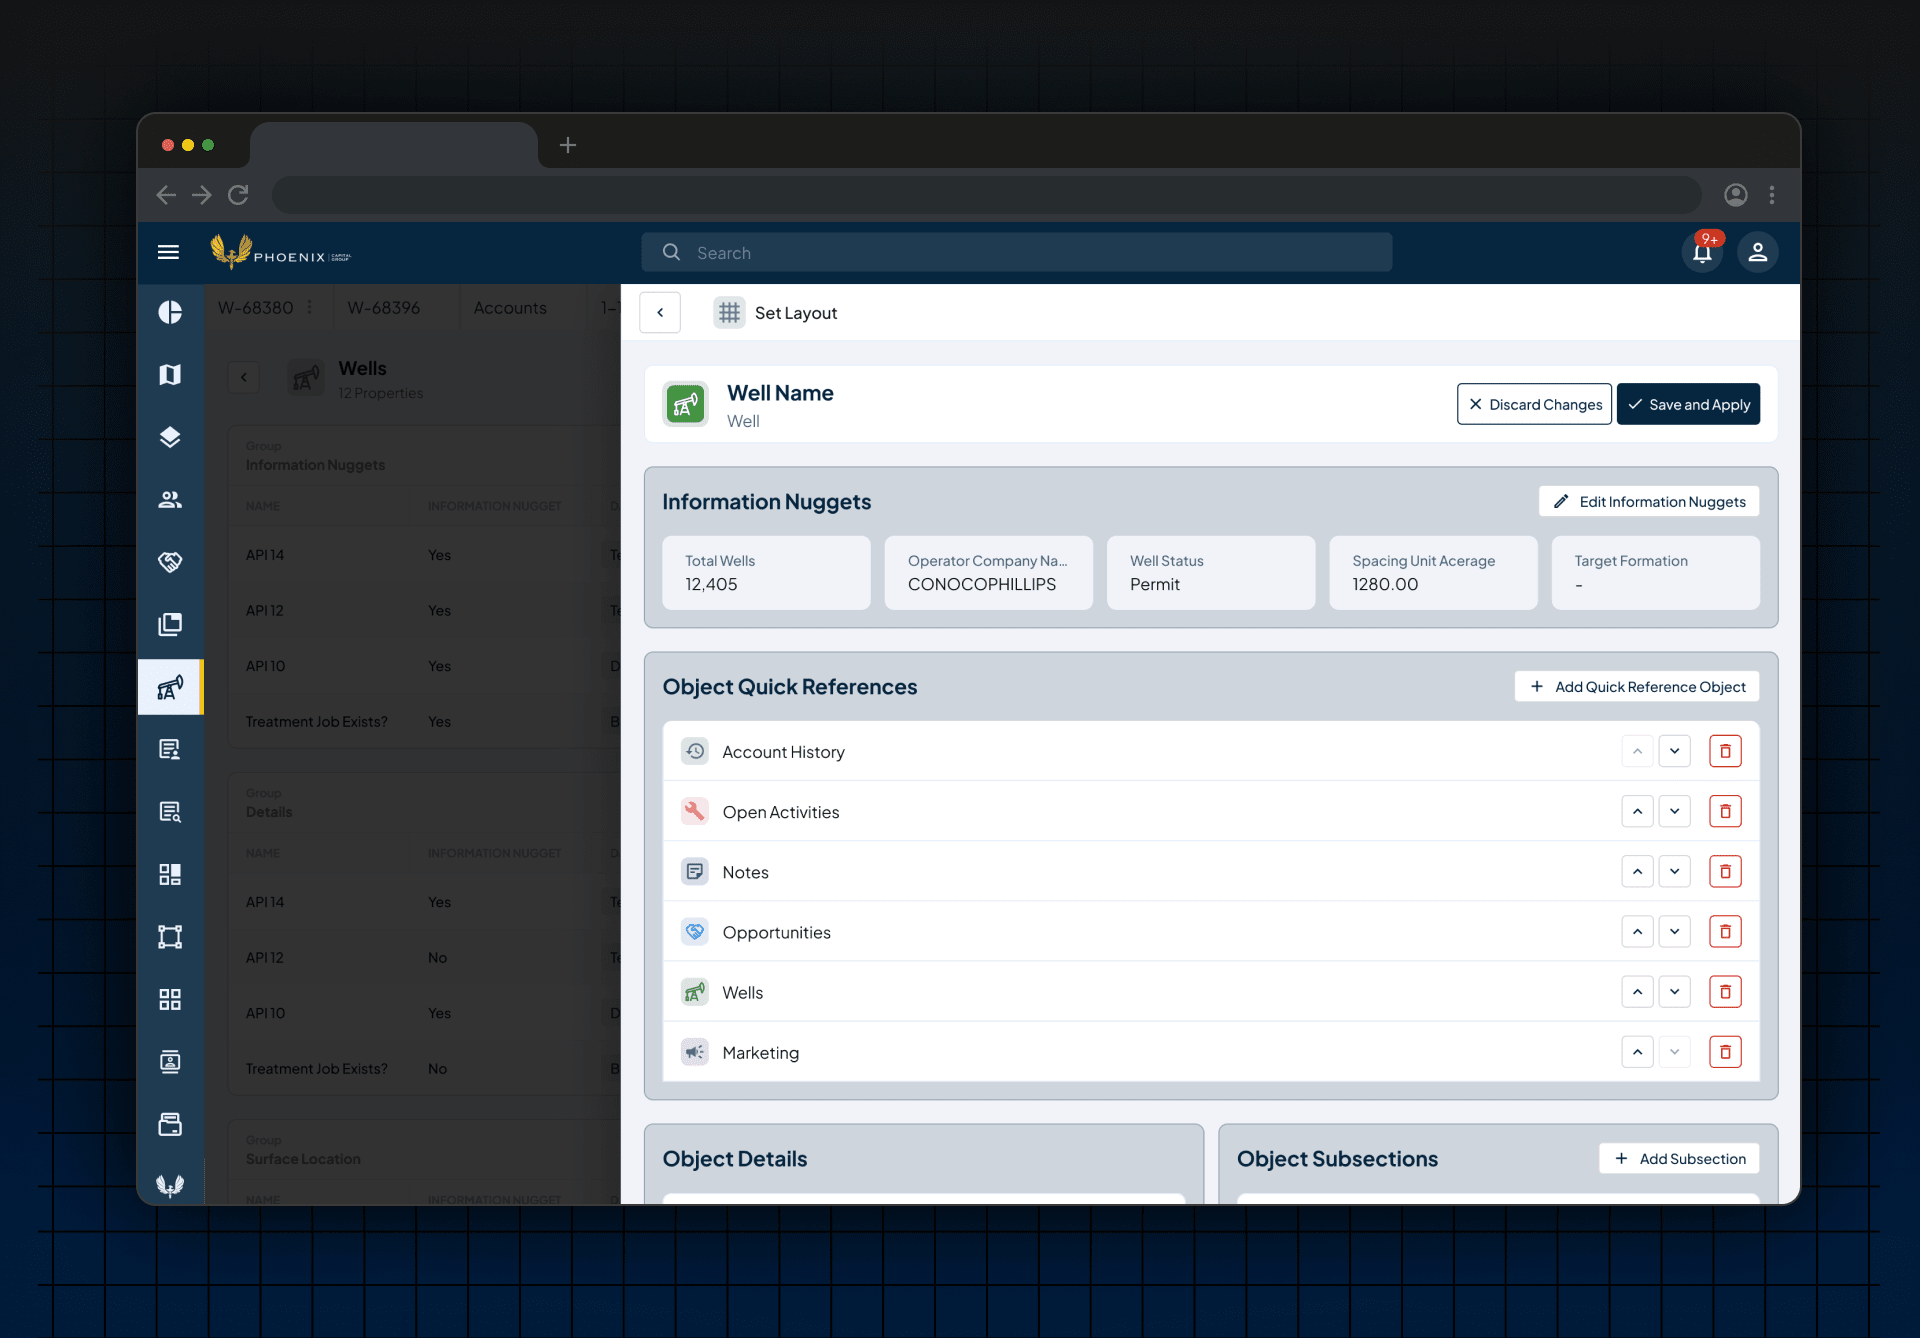
Task: Open the user profile avatar in header
Action: [1757, 252]
